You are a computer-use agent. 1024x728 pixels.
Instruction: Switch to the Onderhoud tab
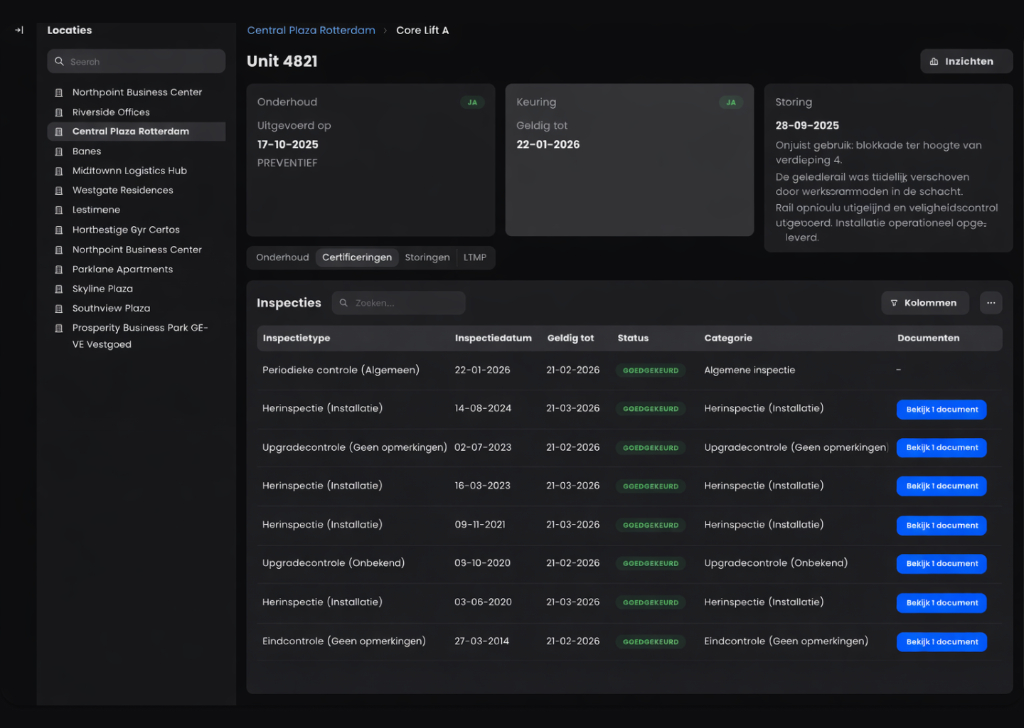(282, 258)
